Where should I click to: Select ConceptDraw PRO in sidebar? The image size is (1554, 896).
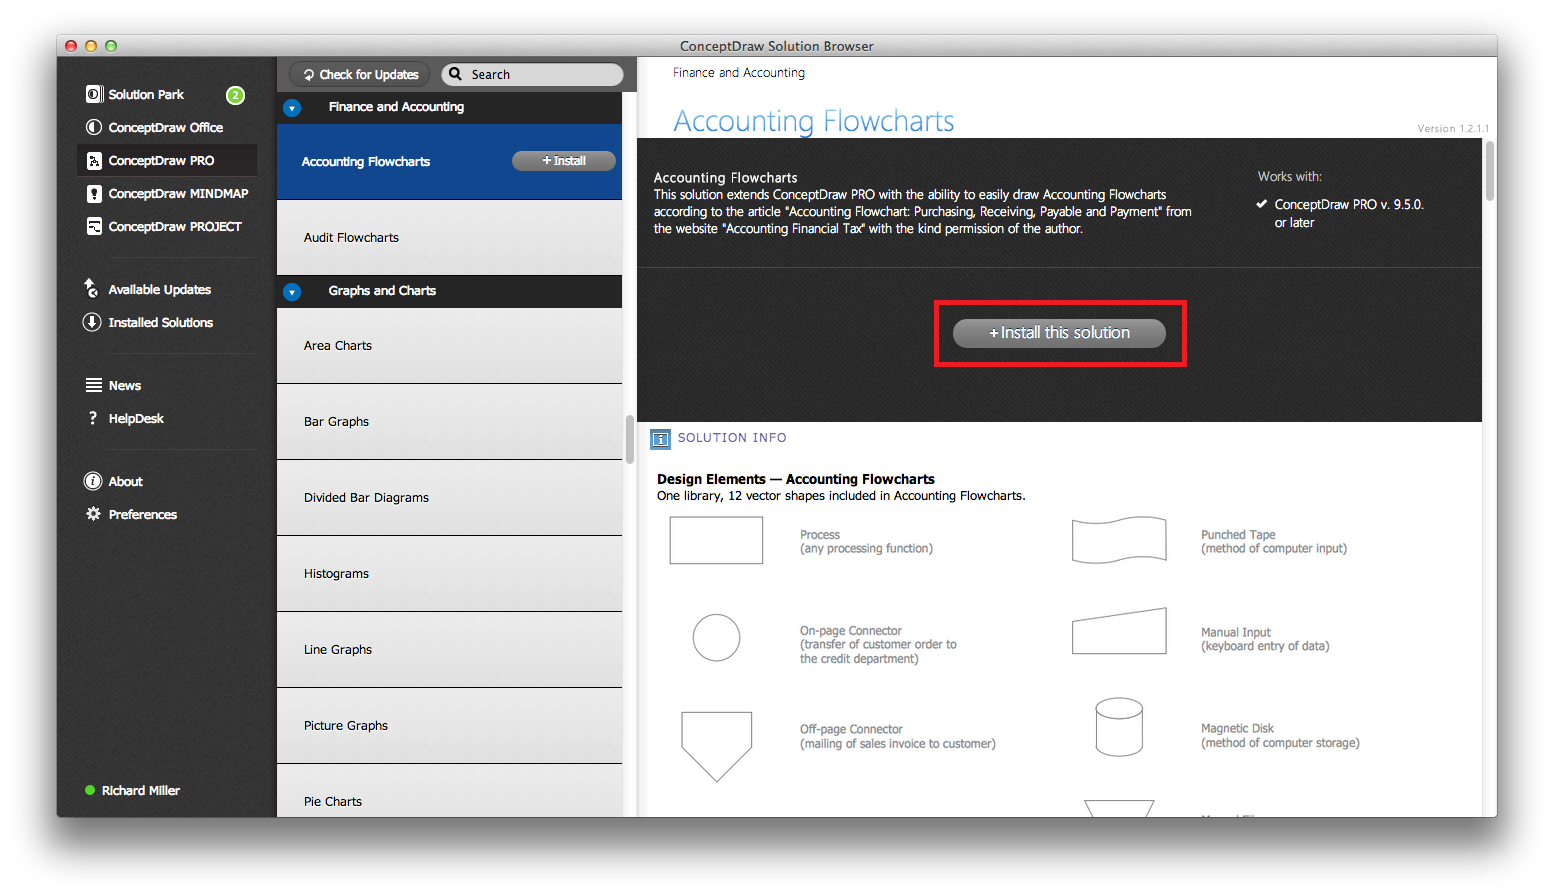click(x=167, y=160)
